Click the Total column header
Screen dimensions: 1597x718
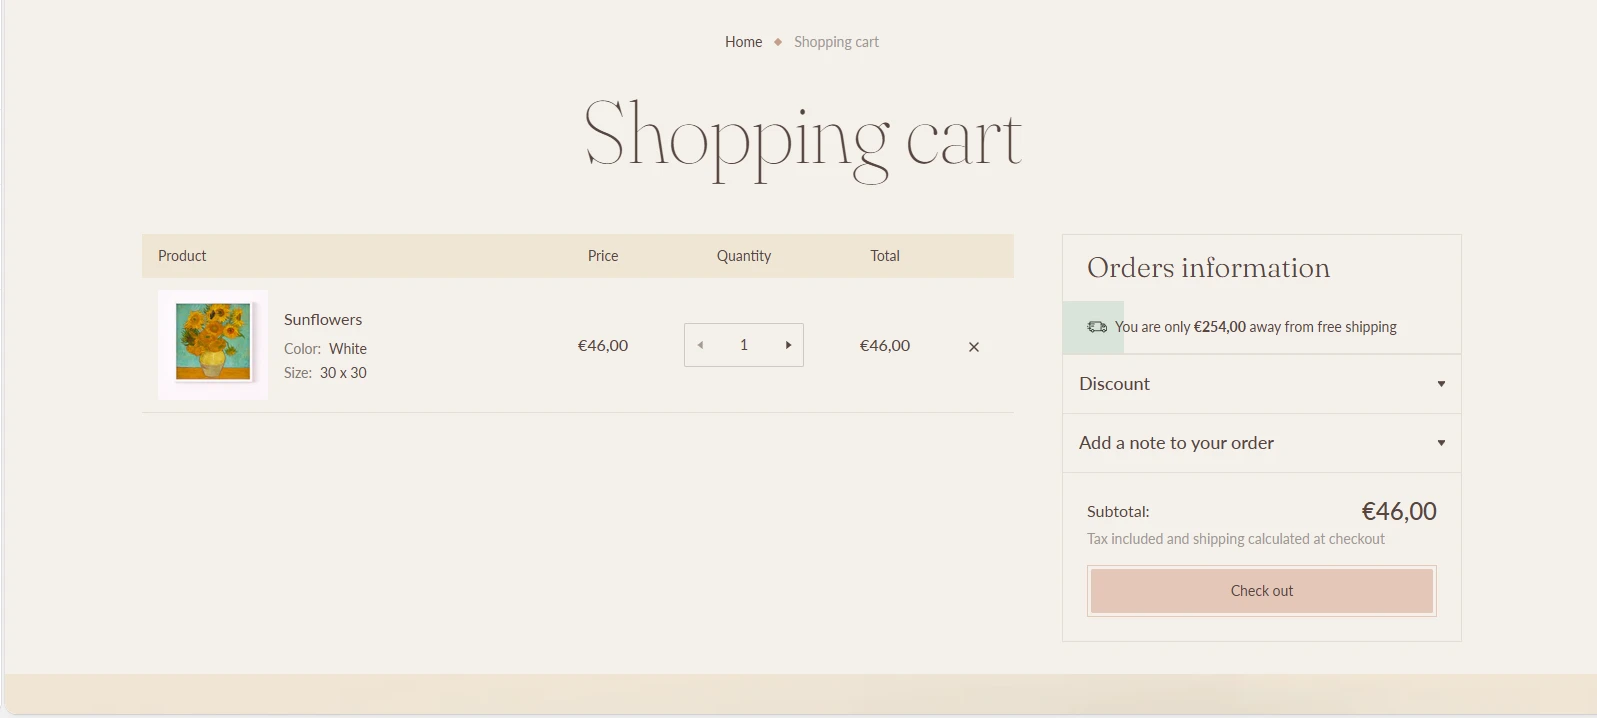point(885,256)
